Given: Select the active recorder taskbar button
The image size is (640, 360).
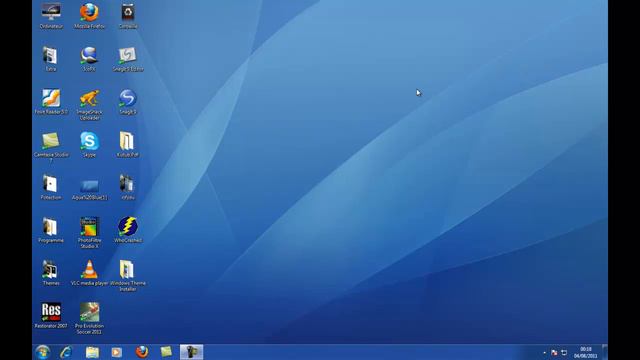Looking at the screenshot, I should pyautogui.click(x=191, y=352).
